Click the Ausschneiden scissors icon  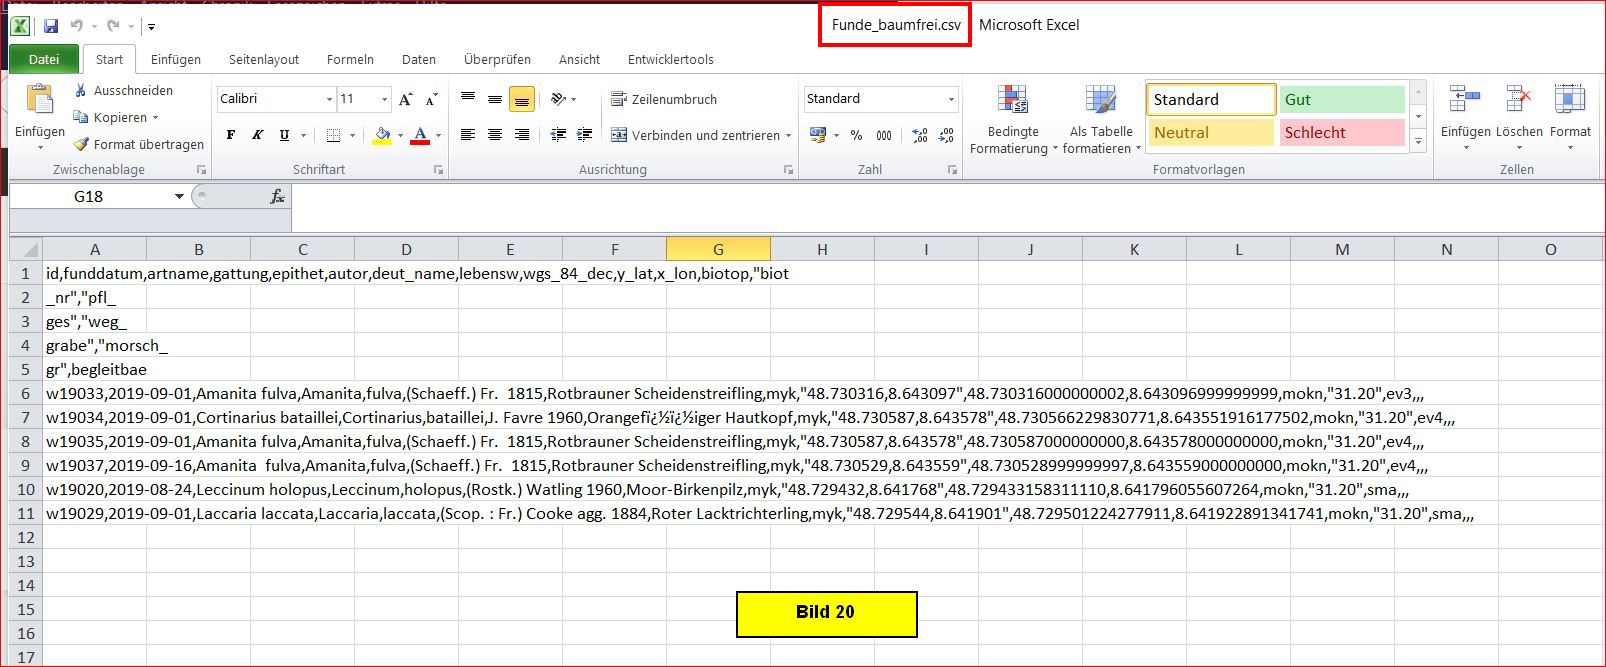pyautogui.click(x=81, y=91)
